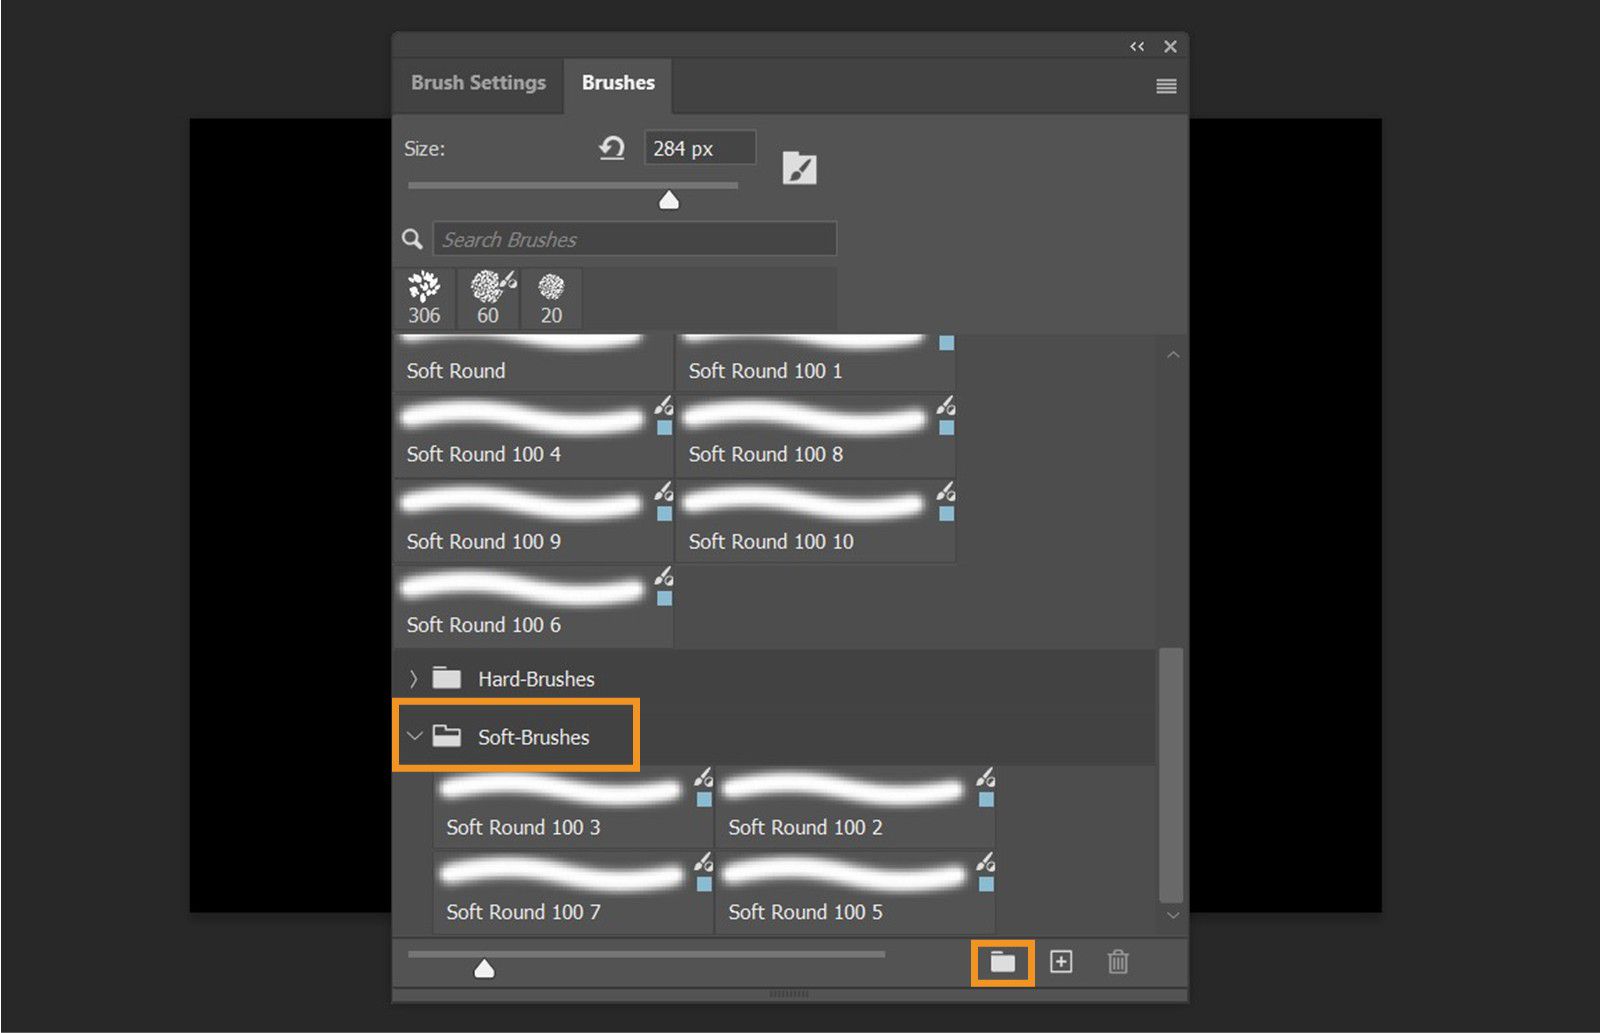This screenshot has width=1600, height=1033.
Task: Click the tool preset icon on Soft Round 100 10
Action: 946,491
